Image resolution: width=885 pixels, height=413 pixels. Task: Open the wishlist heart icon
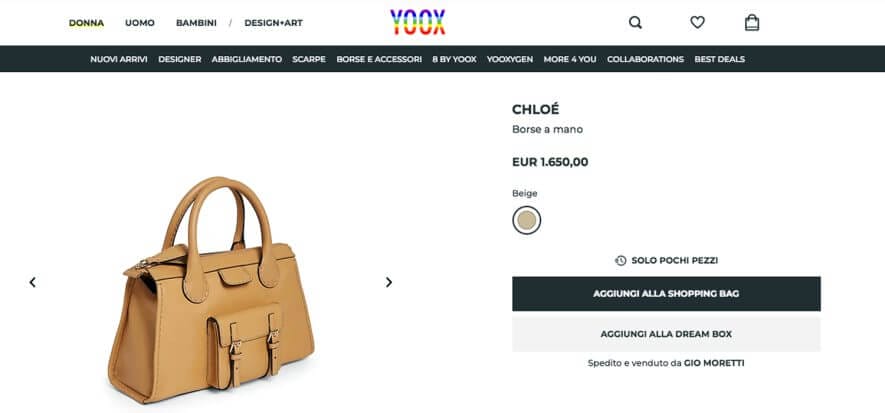click(698, 23)
